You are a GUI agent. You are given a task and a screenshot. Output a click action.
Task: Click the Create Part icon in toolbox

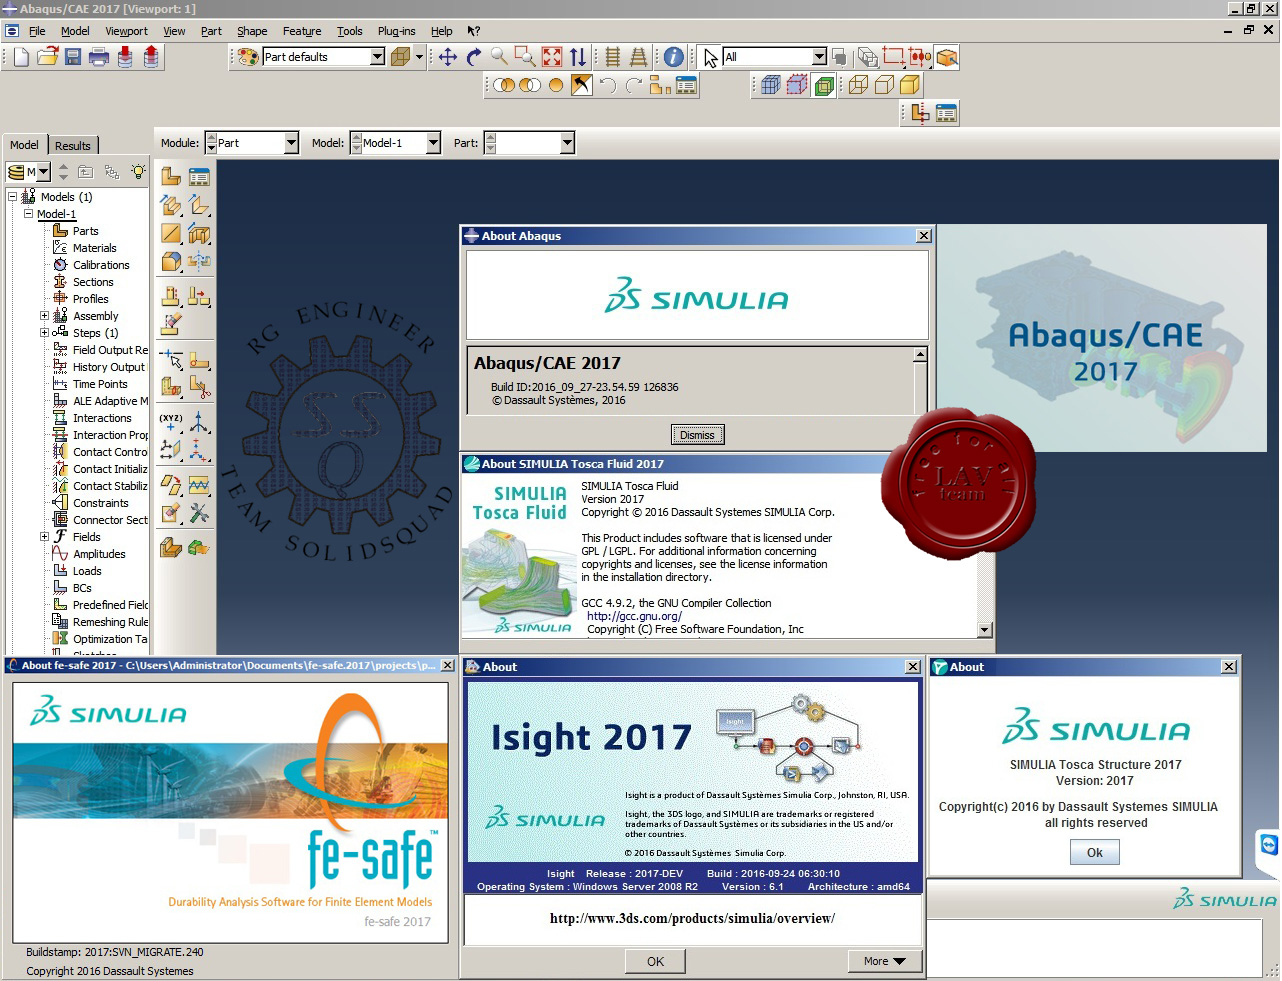pos(171,177)
